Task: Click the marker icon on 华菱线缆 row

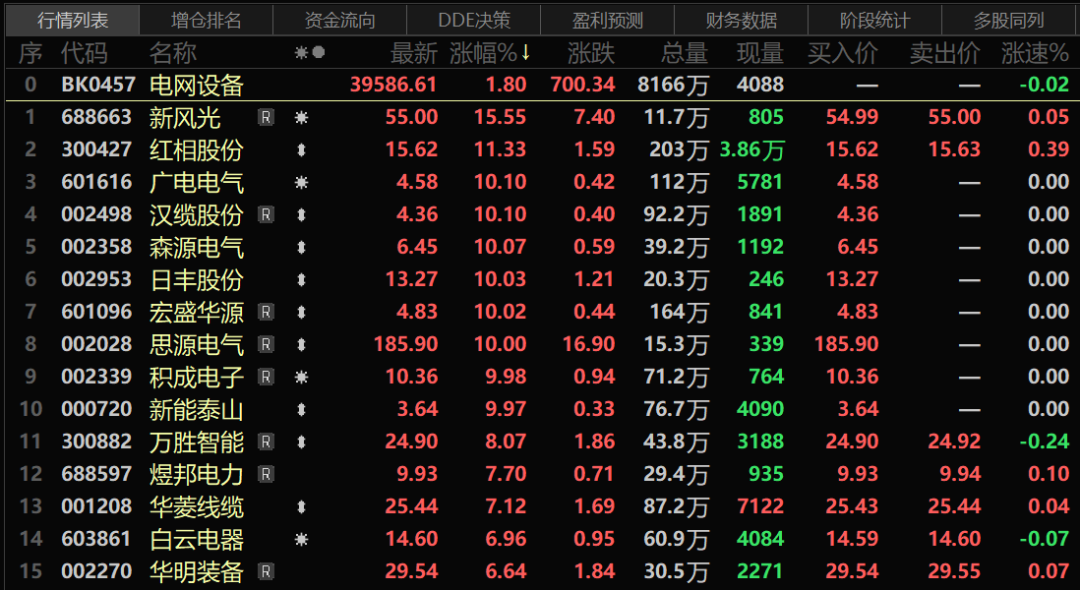Action: click(301, 507)
